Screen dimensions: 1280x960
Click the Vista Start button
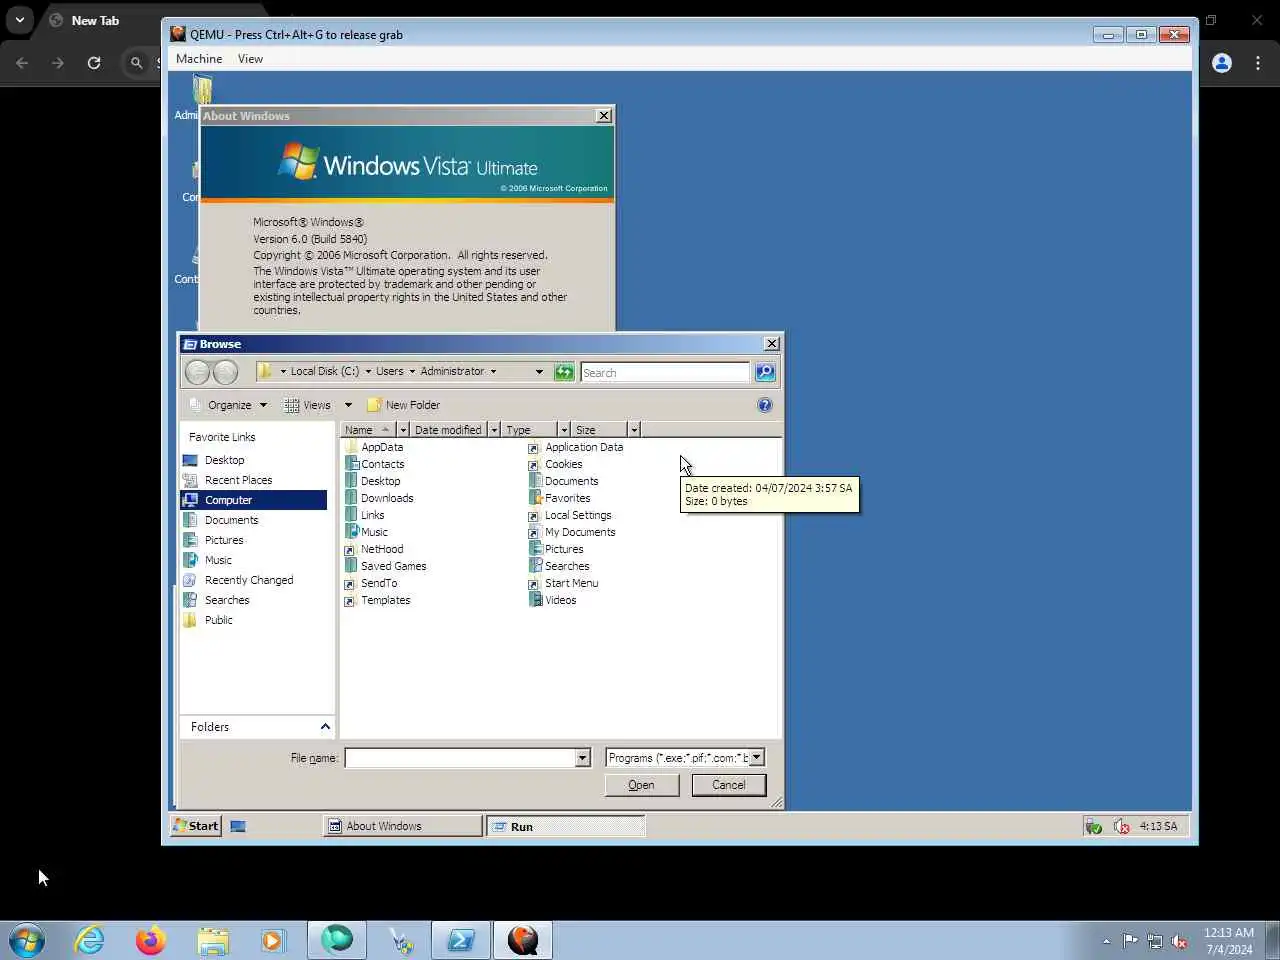[x=195, y=826]
